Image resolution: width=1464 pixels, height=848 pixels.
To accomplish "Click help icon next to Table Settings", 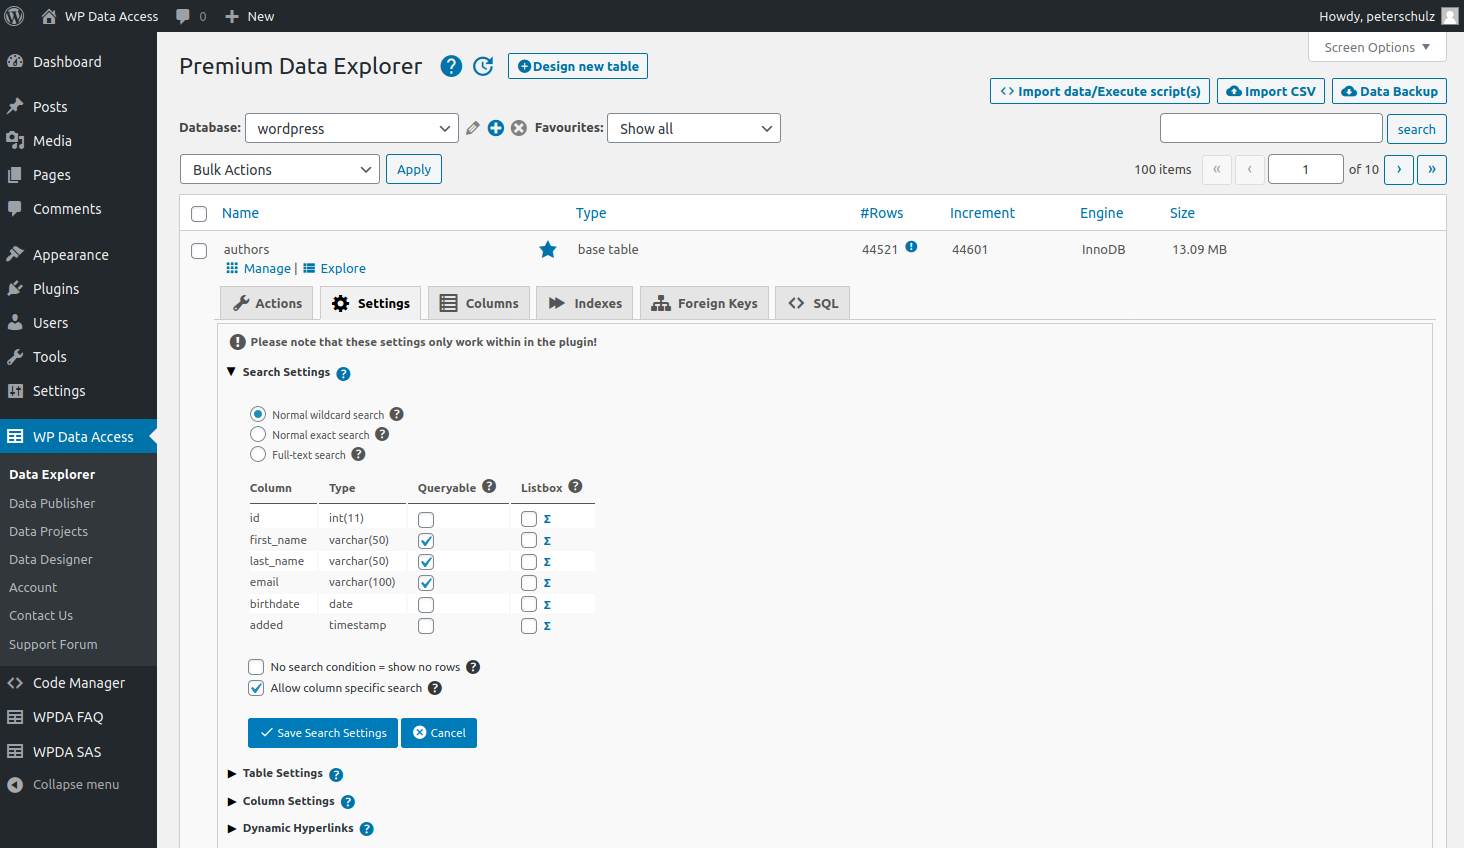I will point(336,775).
